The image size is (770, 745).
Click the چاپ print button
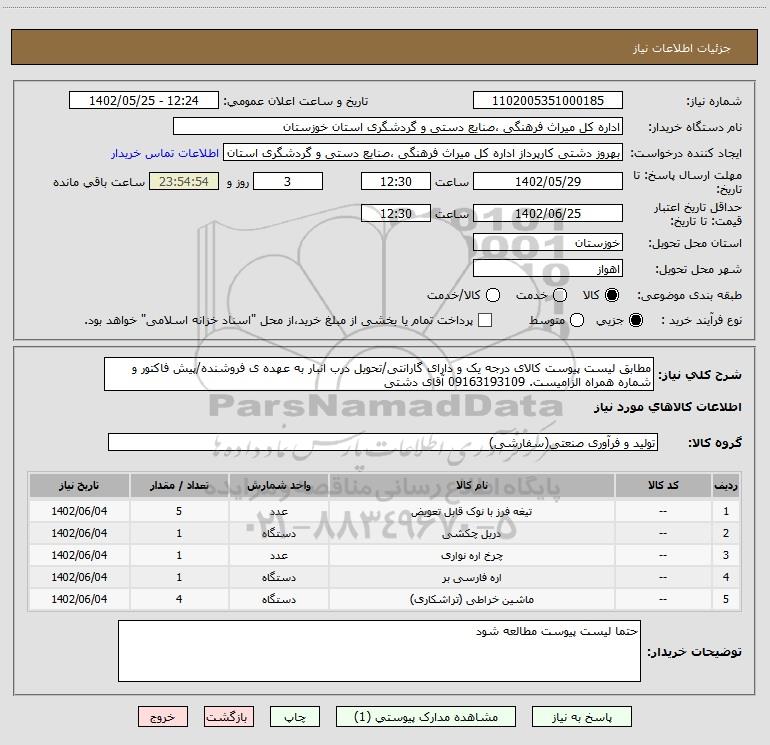[x=295, y=717]
